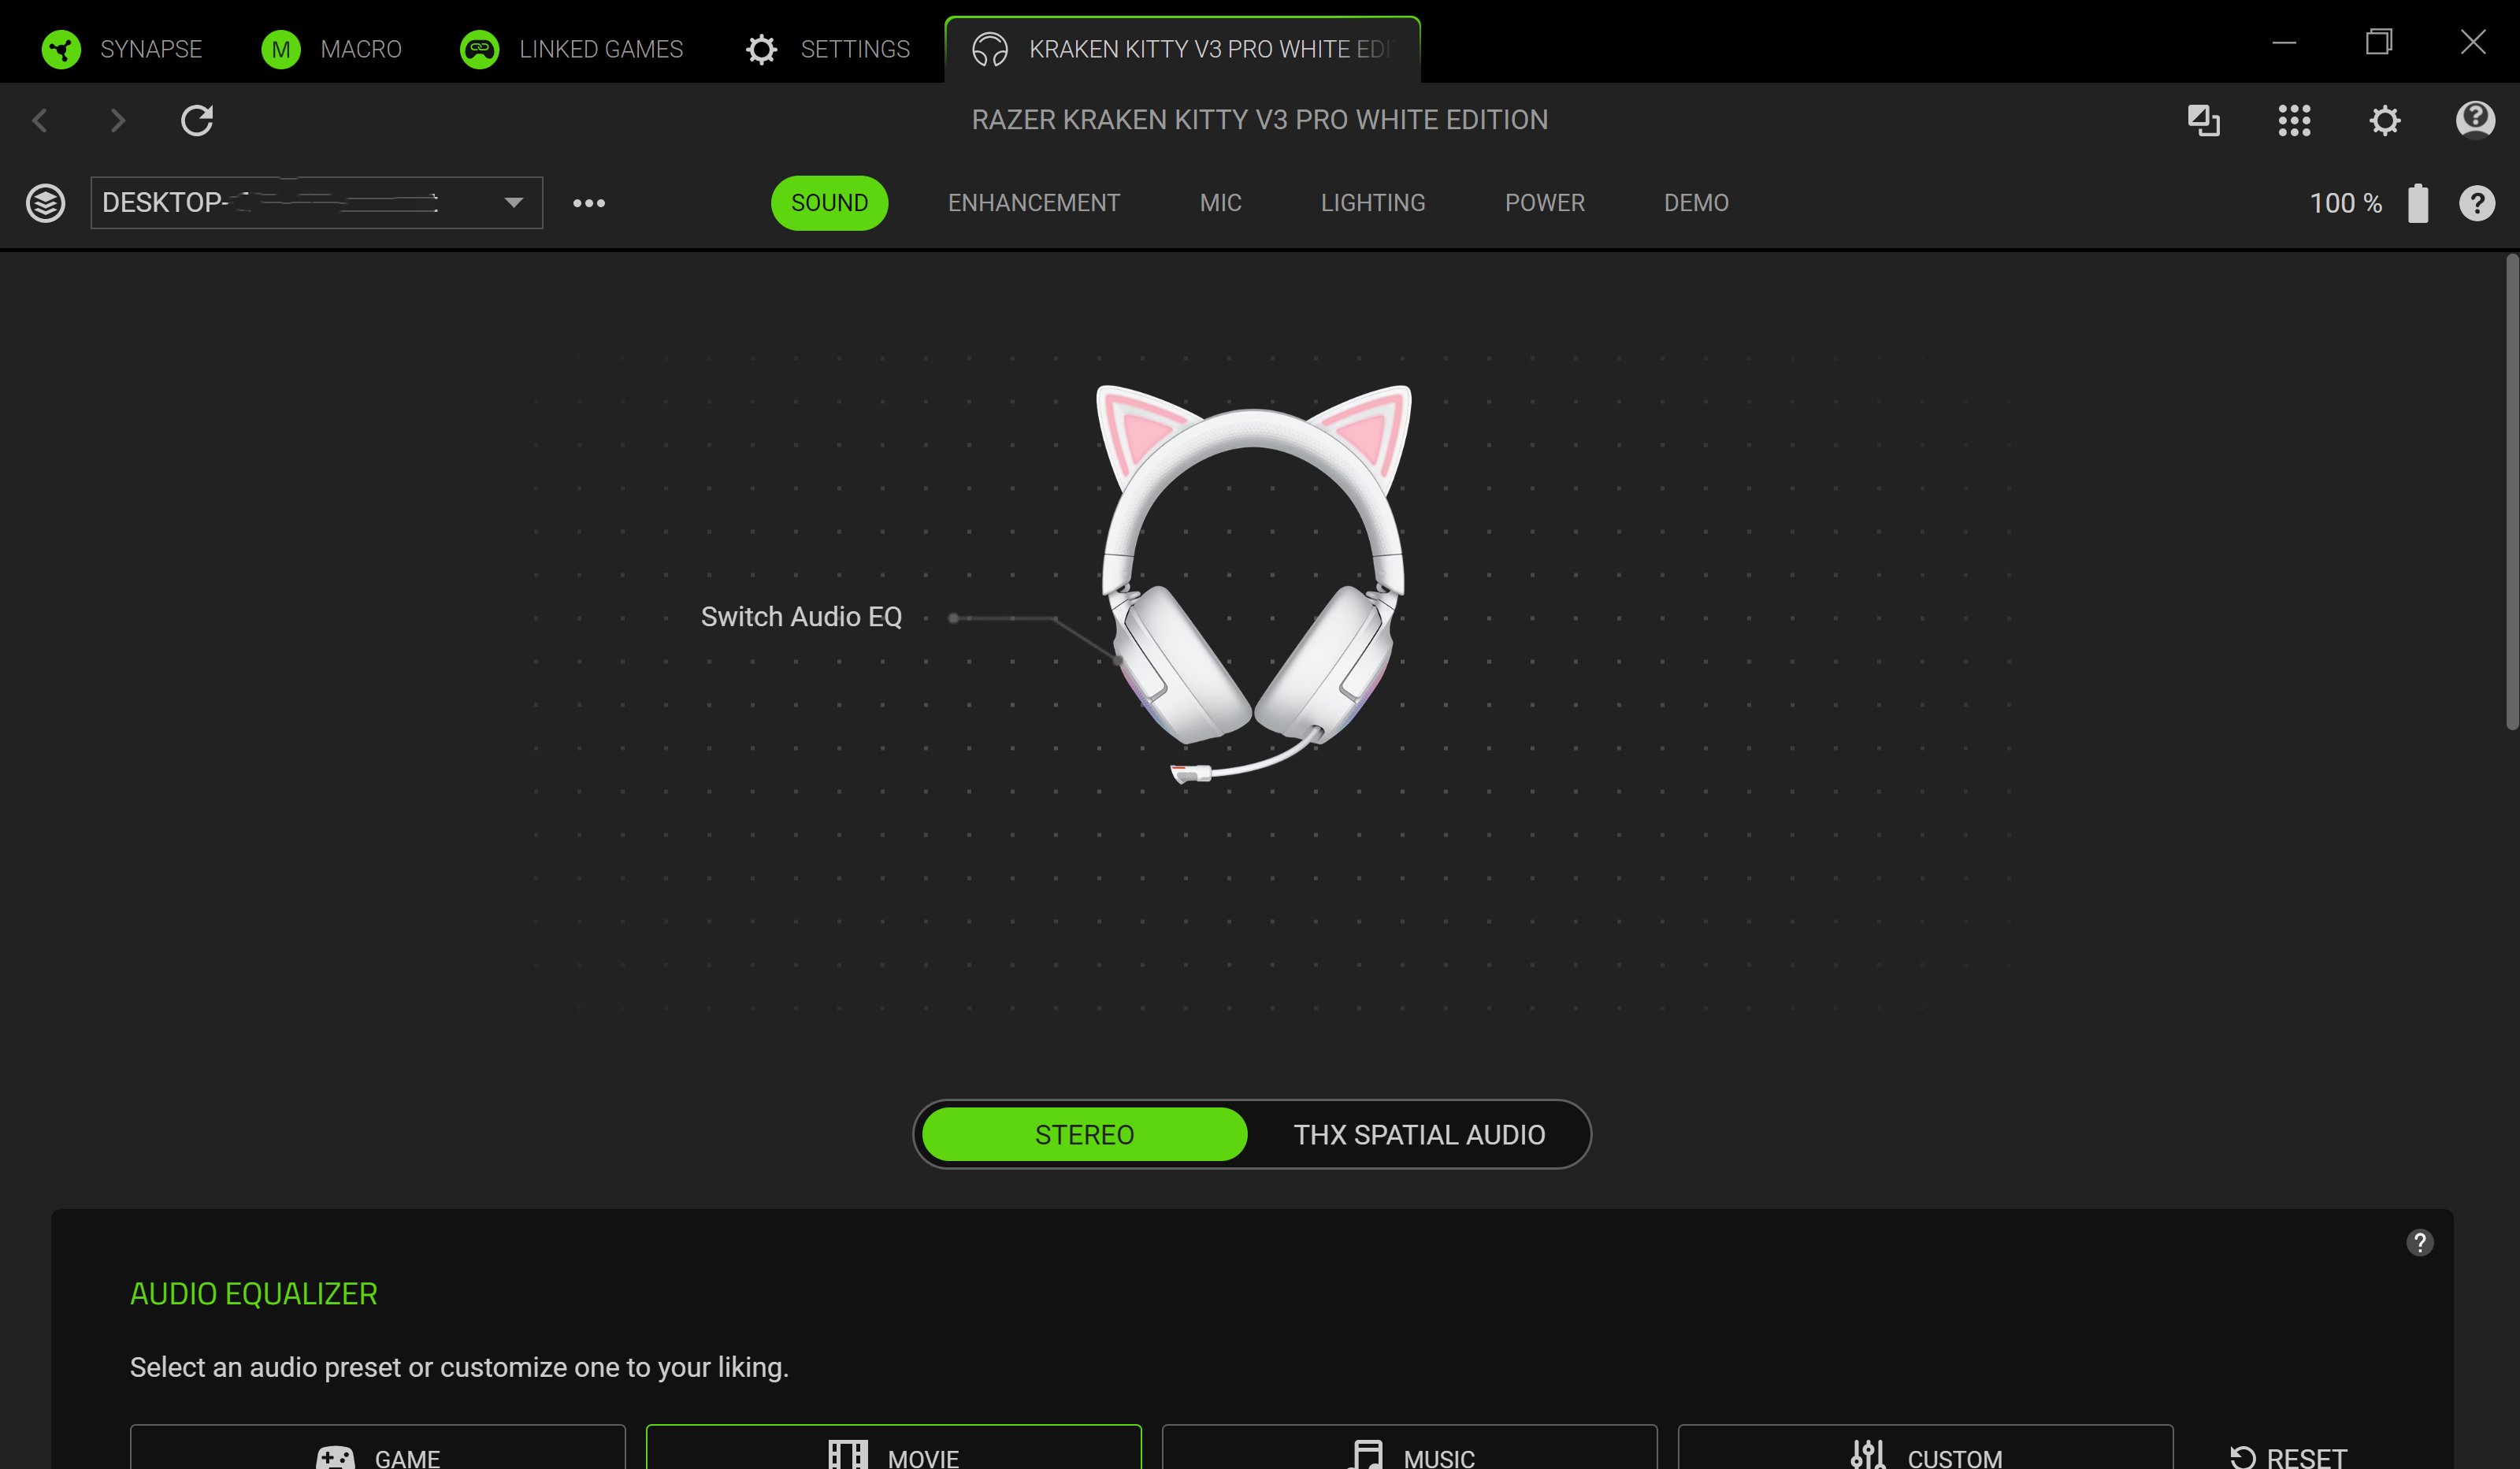Open the Synapse home tab
The image size is (2520, 1469).
click(121, 49)
